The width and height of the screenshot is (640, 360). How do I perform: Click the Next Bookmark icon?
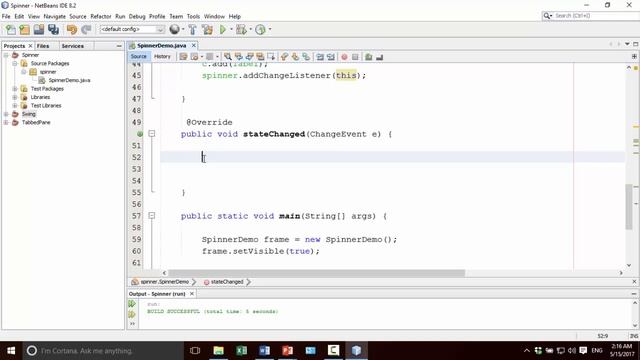pyautogui.click(x=295, y=57)
